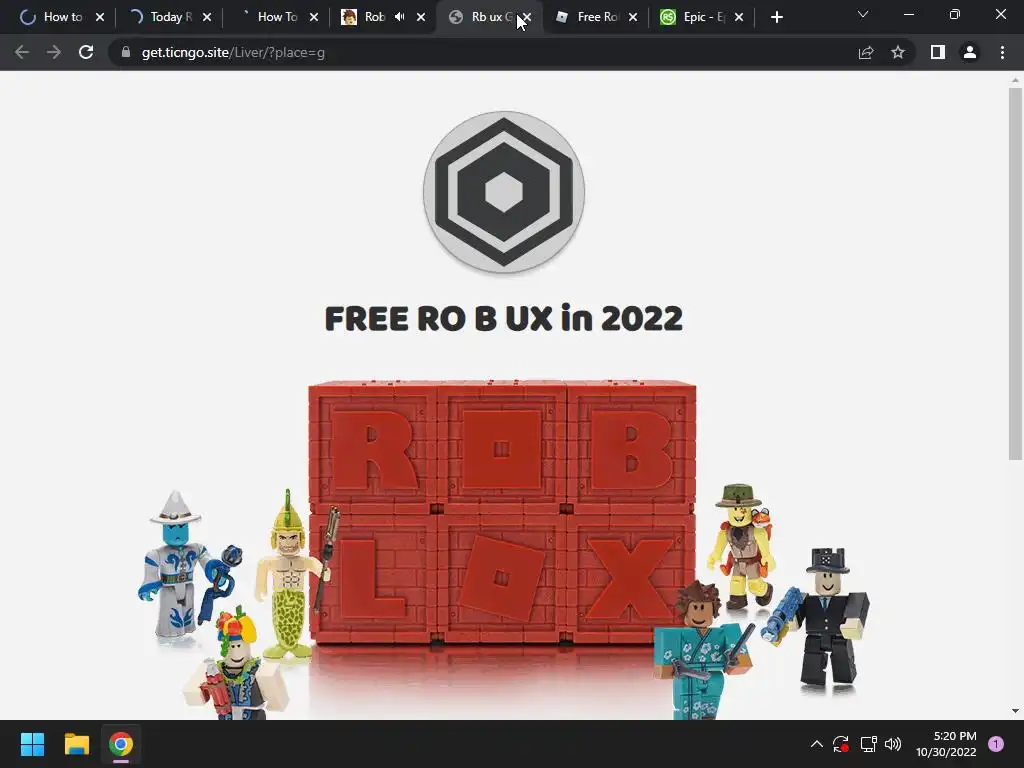Image resolution: width=1024 pixels, height=768 pixels.
Task: Minimize the Chrome window
Action: [x=908, y=14]
